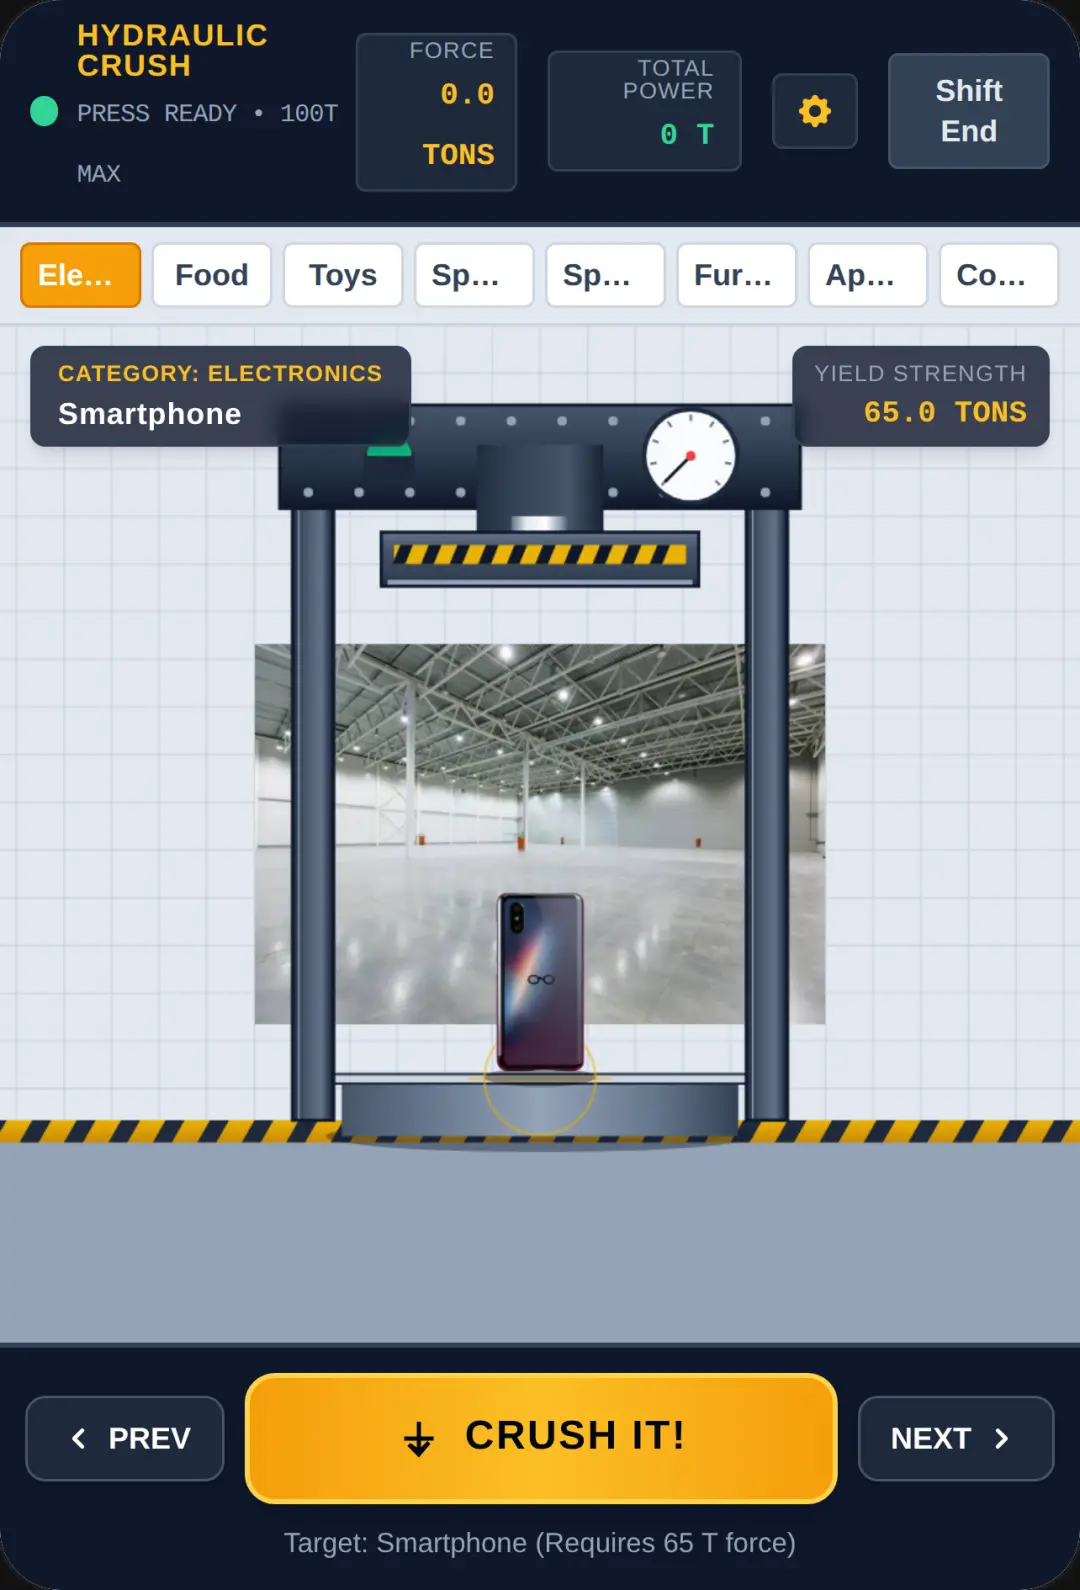This screenshot has width=1080, height=1590.
Task: Click the pressure gauge dial
Action: [x=690, y=456]
